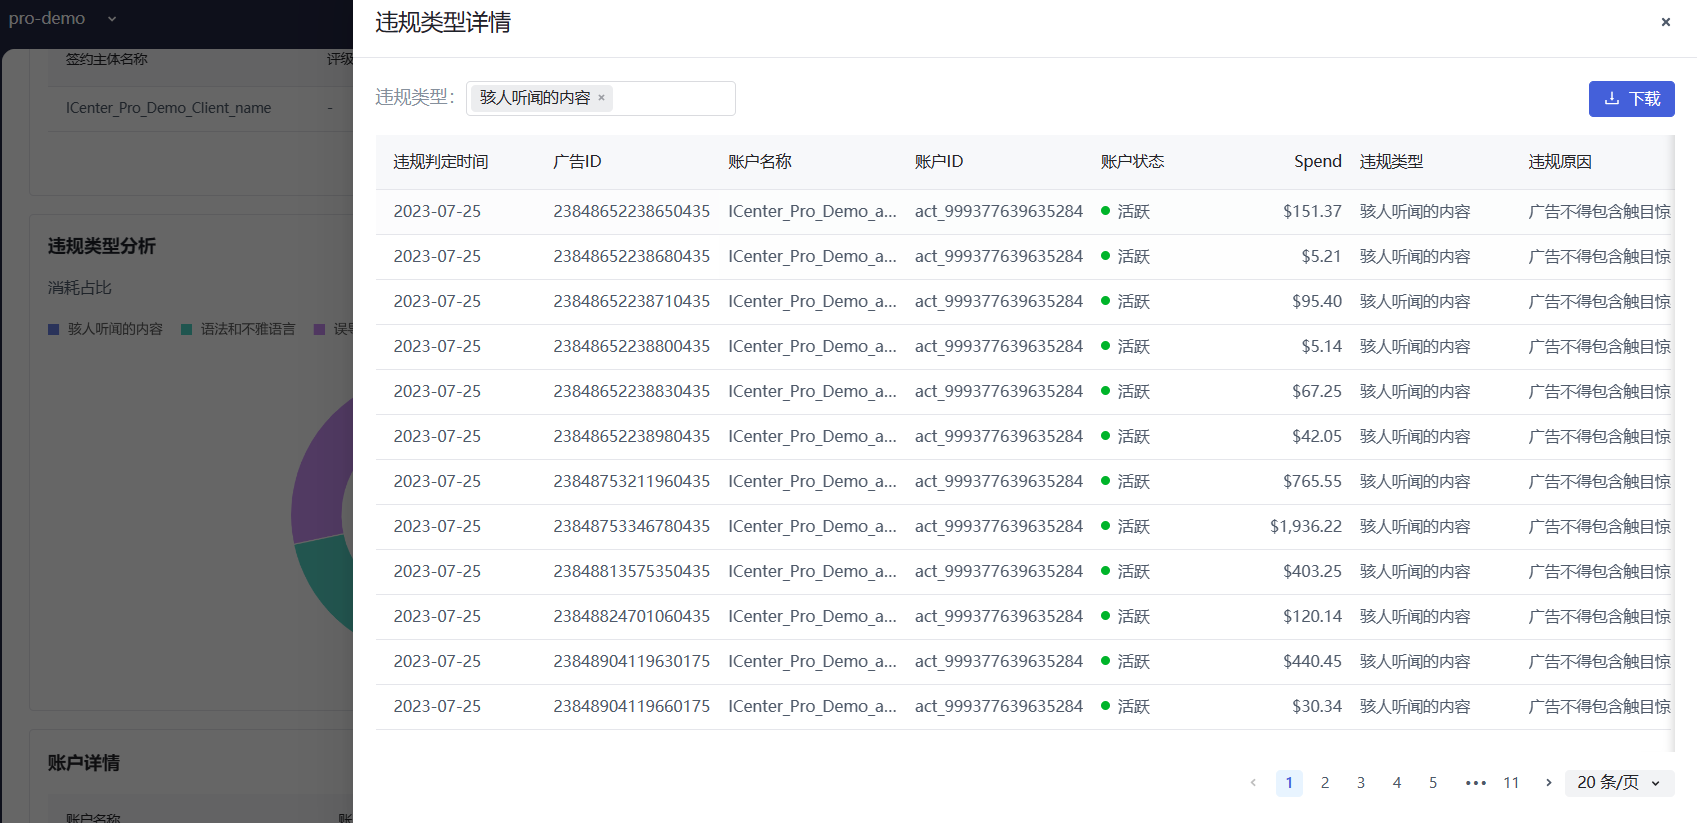Click the Spend column header
The height and width of the screenshot is (823, 1697).
[x=1318, y=162]
